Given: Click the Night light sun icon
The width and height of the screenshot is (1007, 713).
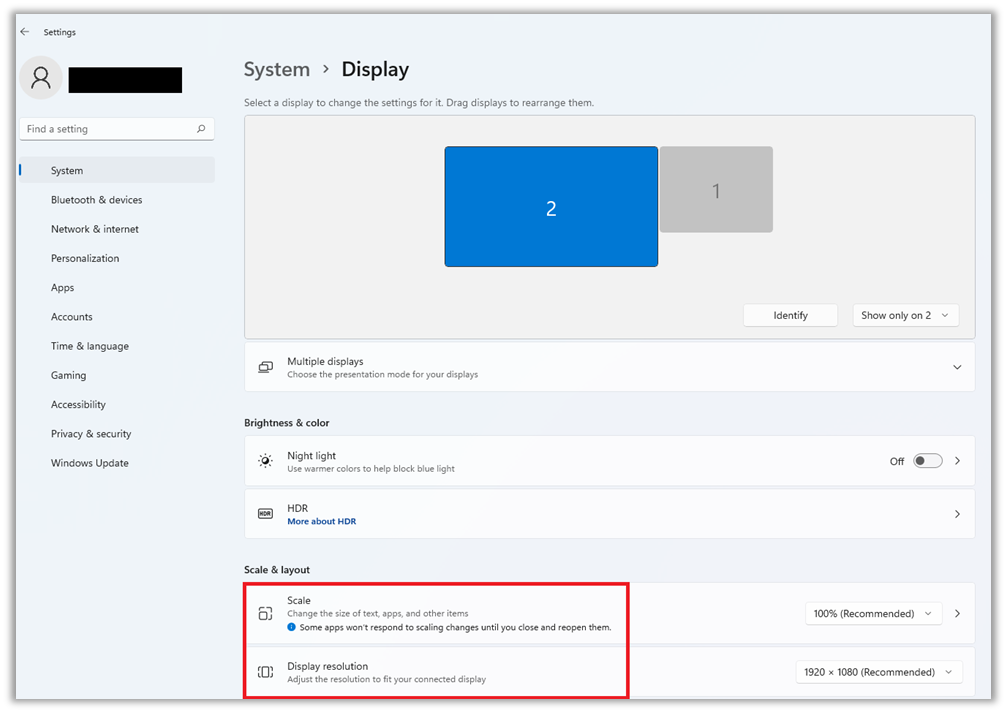Looking at the screenshot, I should pos(265,461).
